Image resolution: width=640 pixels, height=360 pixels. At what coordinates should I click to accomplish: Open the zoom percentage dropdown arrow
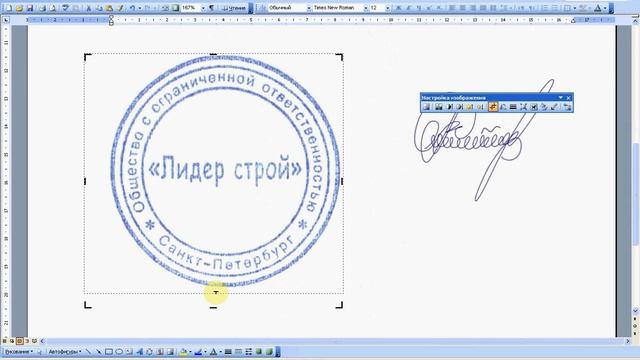203,8
